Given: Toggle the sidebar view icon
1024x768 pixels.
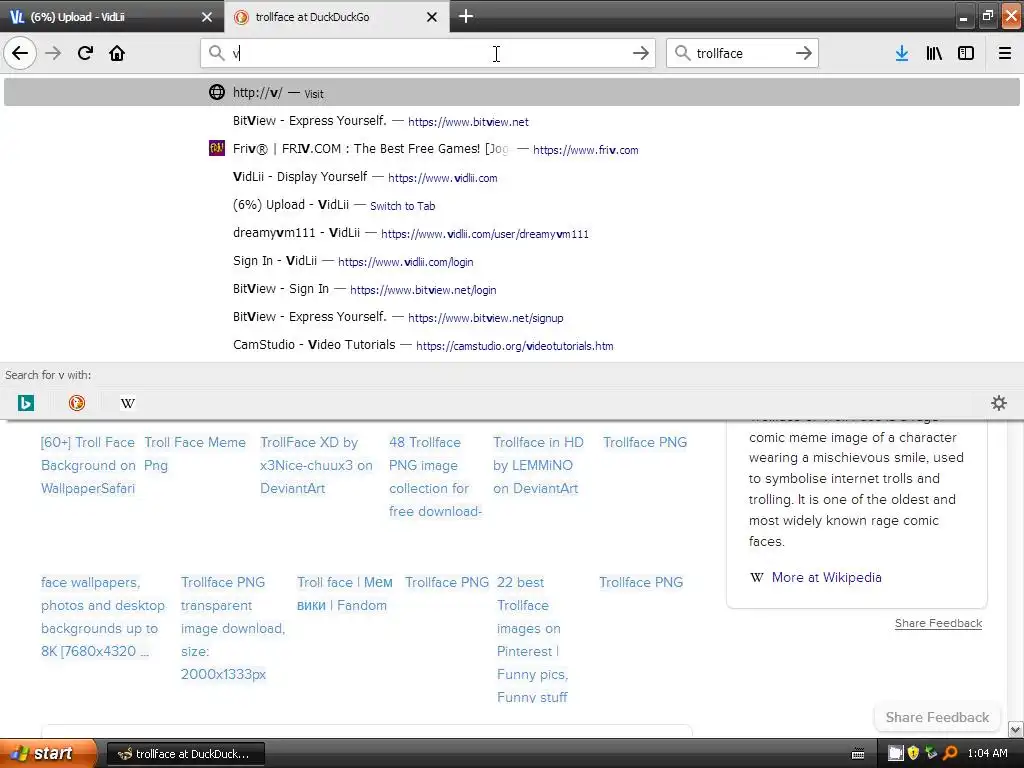Looking at the screenshot, I should click(966, 53).
